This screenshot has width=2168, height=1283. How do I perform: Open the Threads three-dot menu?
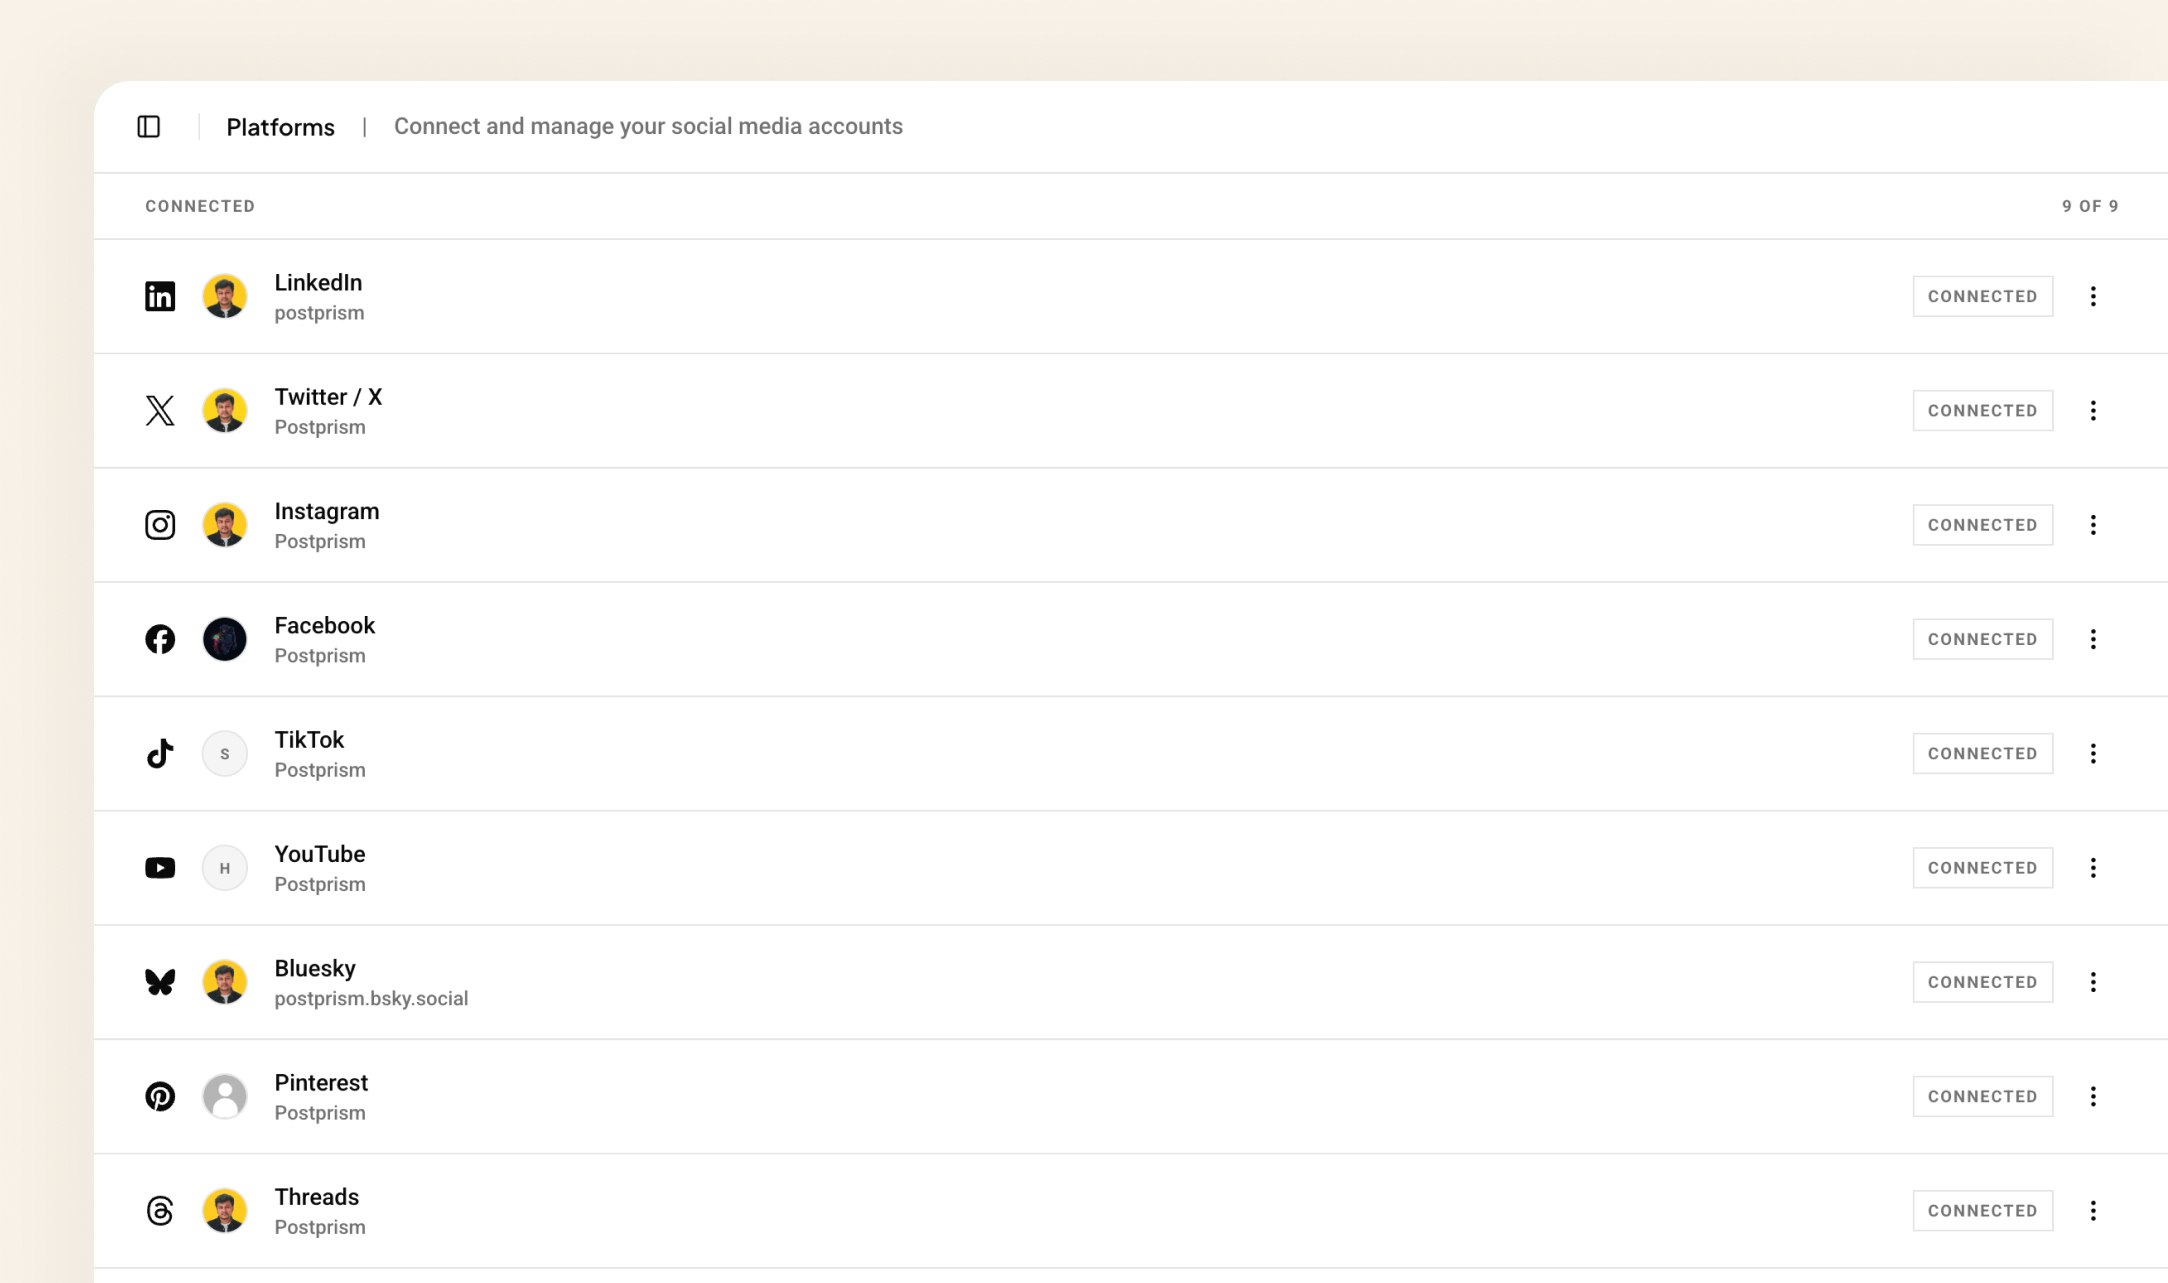pos(2093,1211)
